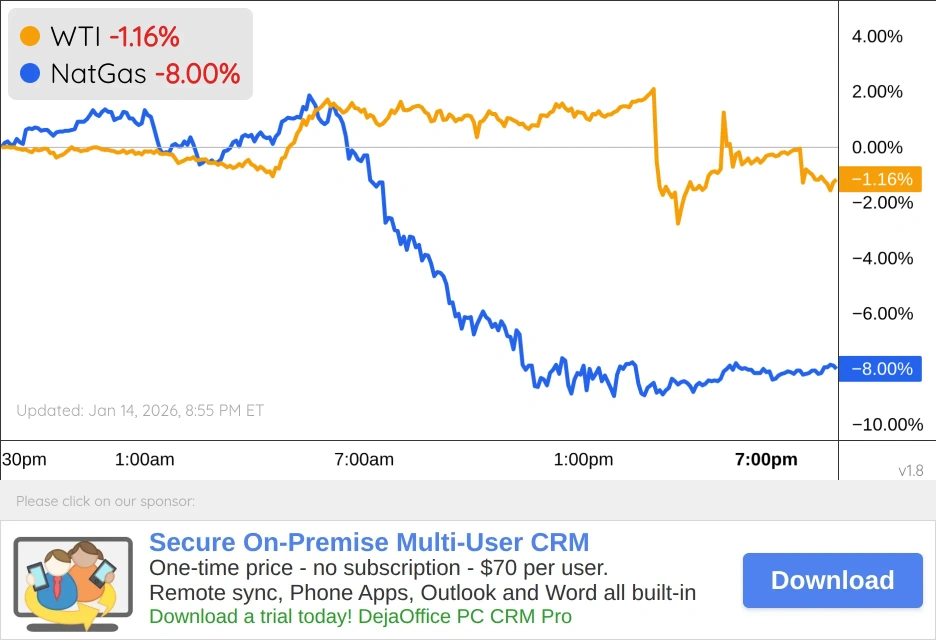Click the red WTI -1.16% legend value

(144, 37)
